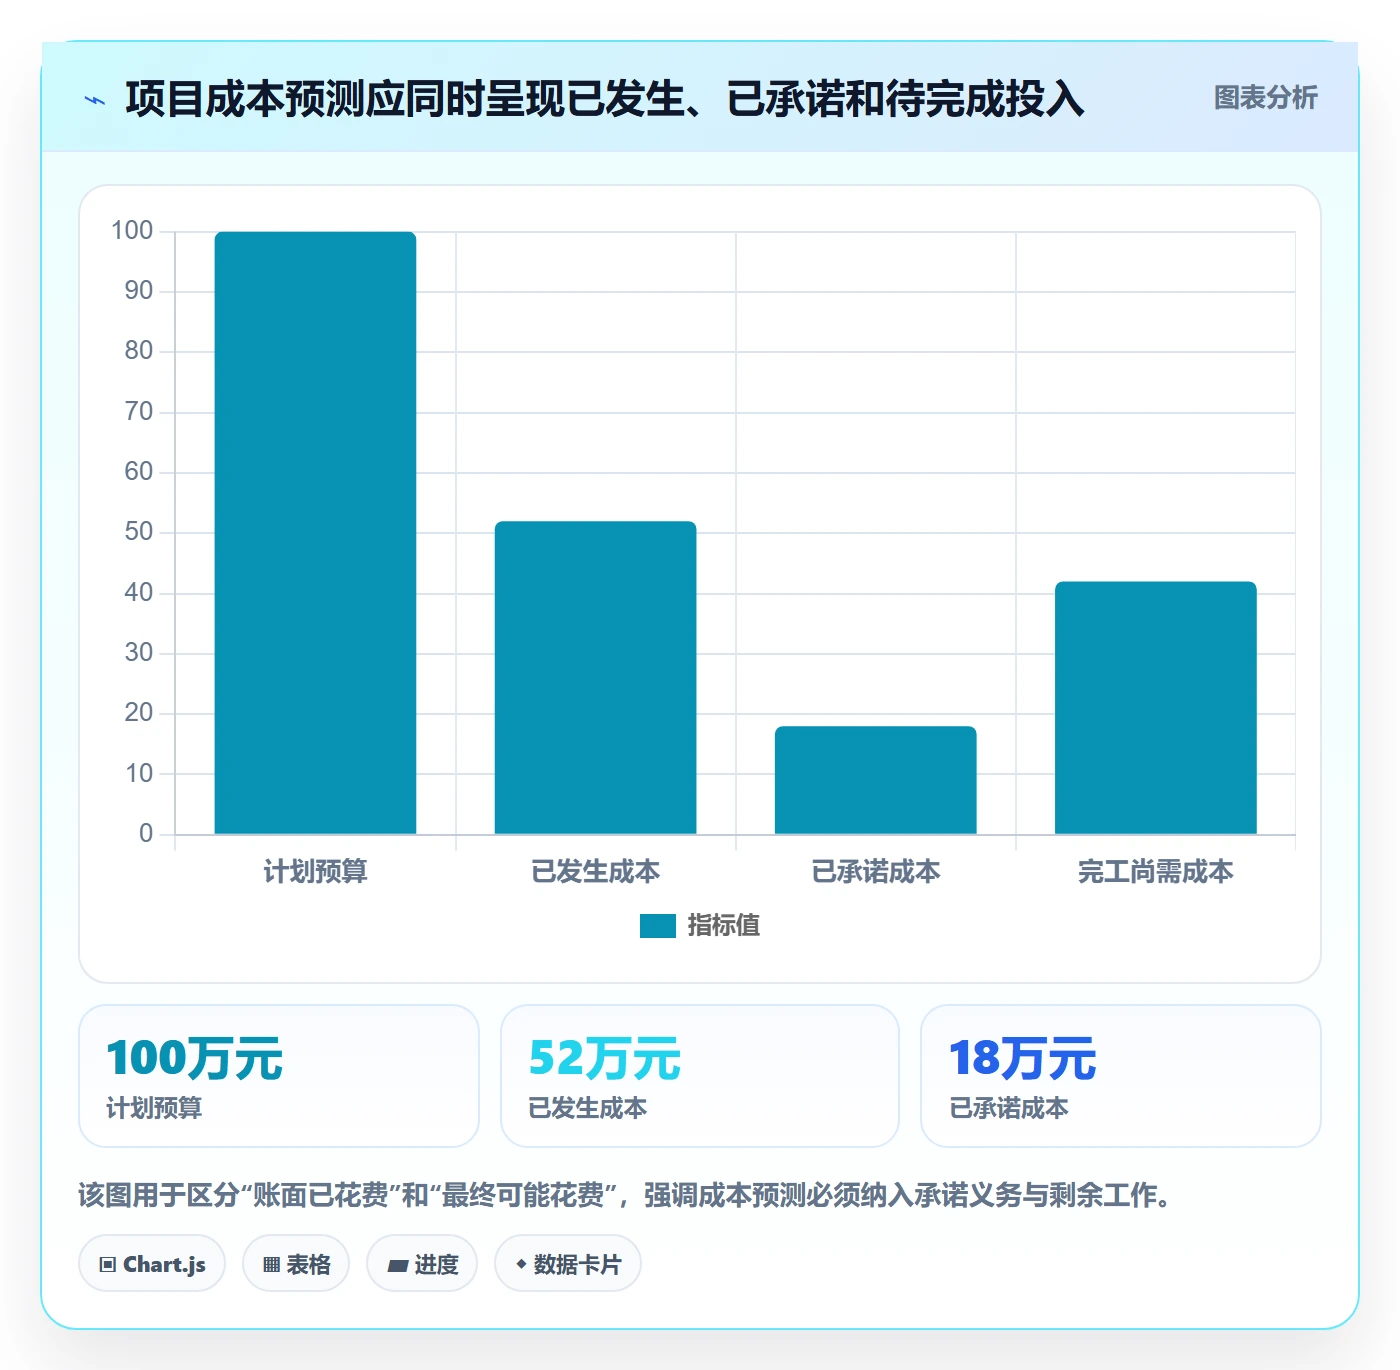
Task: Select the 已承诺成本 bar in chart
Action: 875,780
